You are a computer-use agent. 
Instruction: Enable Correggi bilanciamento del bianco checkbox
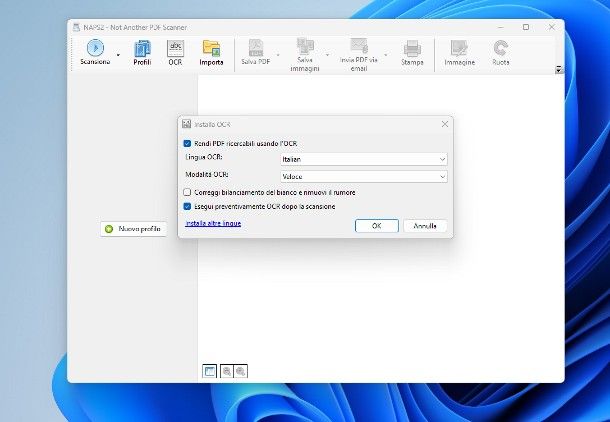pyautogui.click(x=187, y=192)
